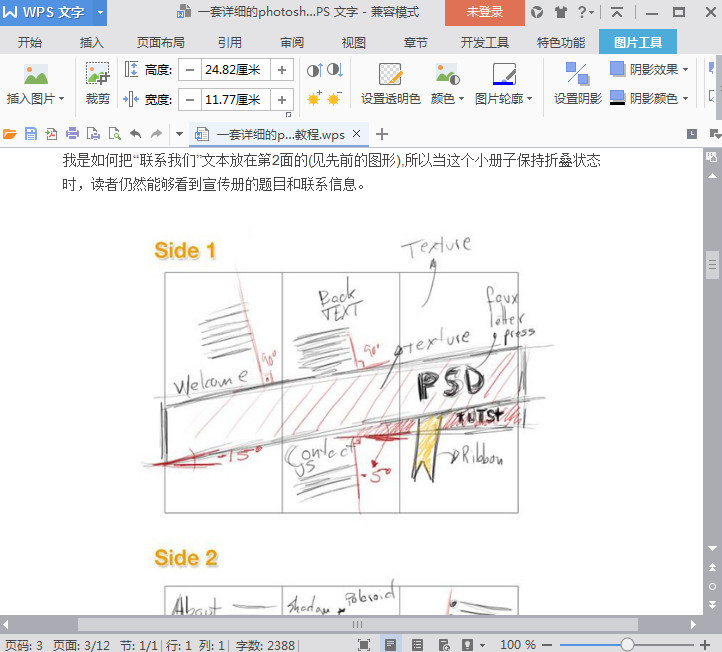Increase the width (宽度) with the plus button
The image size is (722, 652).
click(x=282, y=99)
